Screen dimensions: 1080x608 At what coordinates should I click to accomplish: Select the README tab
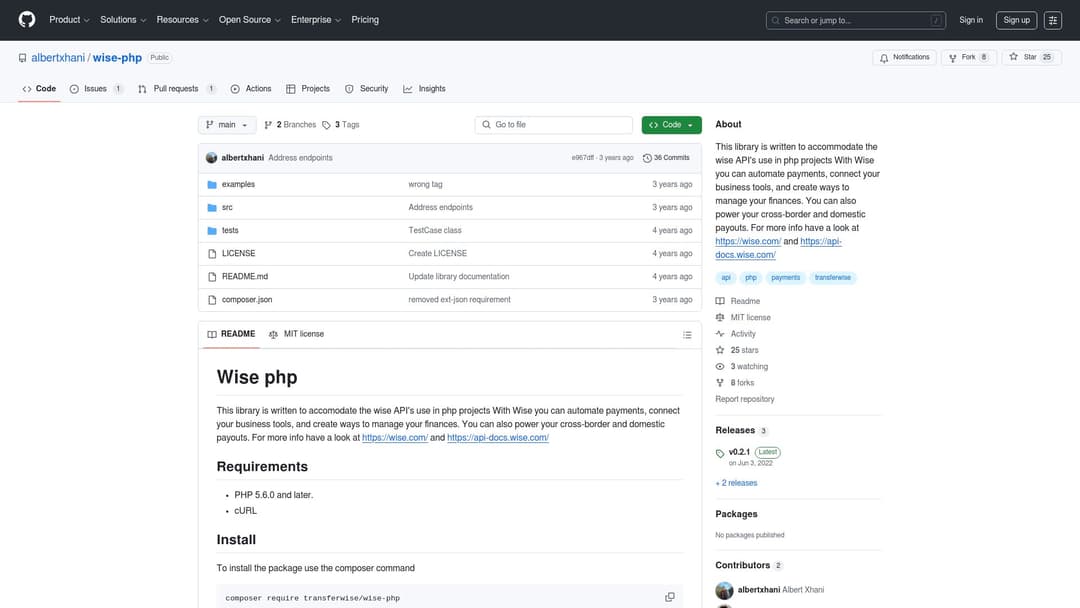tap(231, 334)
